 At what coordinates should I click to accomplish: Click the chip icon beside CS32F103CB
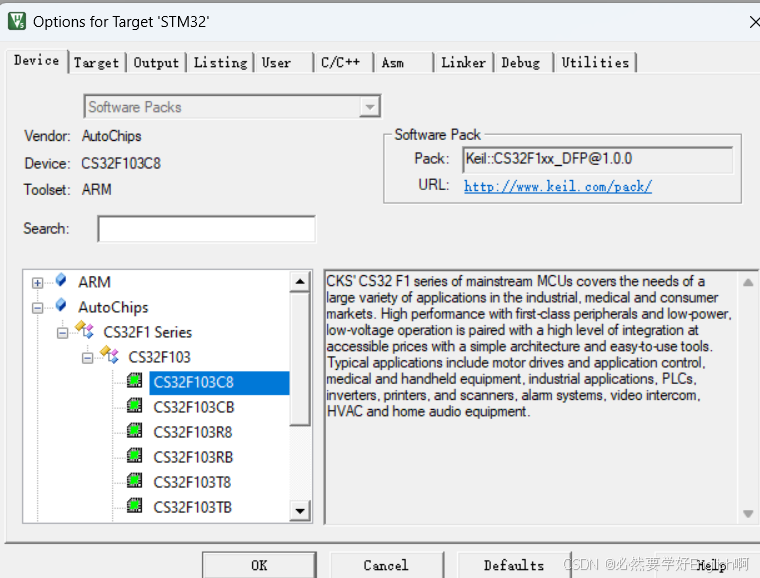pos(134,405)
